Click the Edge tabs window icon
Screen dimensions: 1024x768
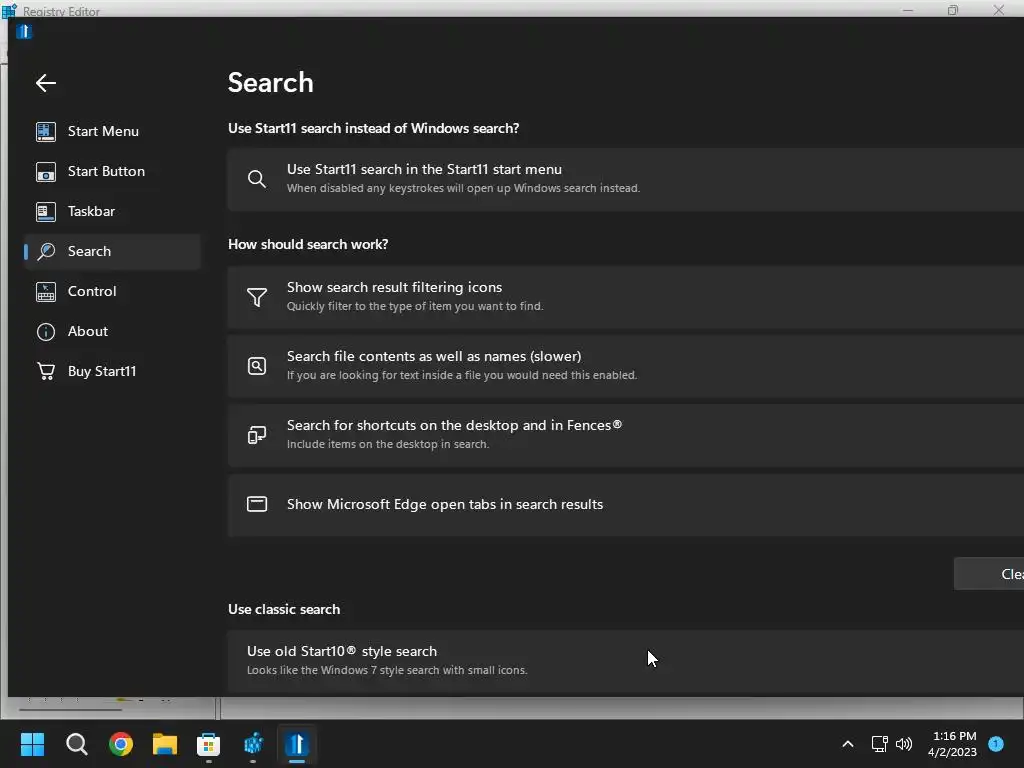click(257, 504)
